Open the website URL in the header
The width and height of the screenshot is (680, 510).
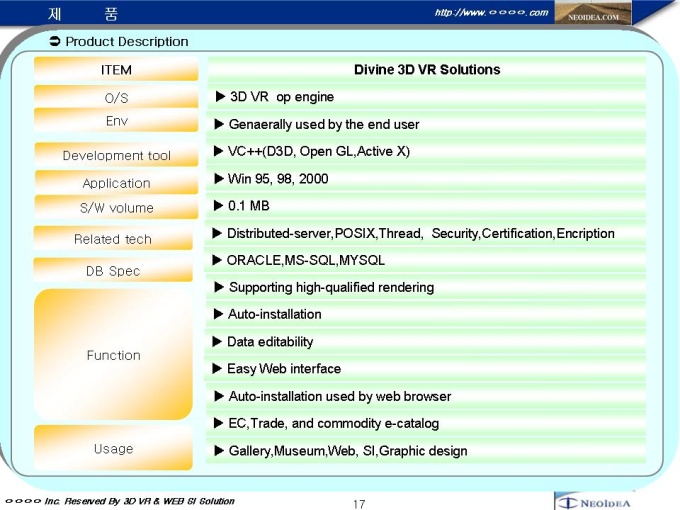491,12
